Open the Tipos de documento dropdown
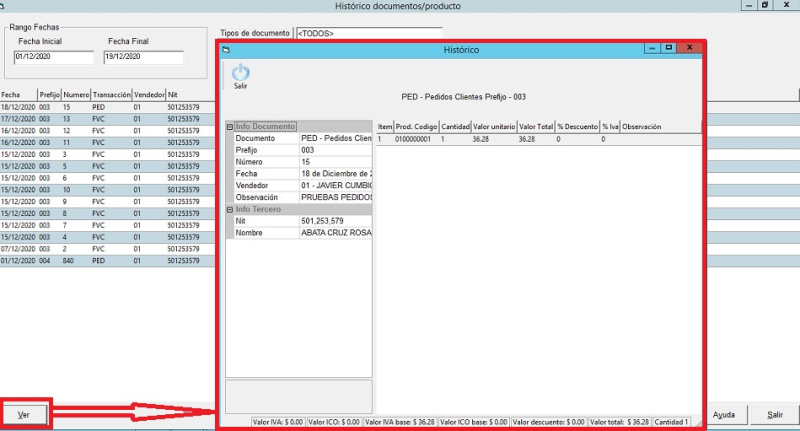The width and height of the screenshot is (800, 431). click(x=368, y=34)
